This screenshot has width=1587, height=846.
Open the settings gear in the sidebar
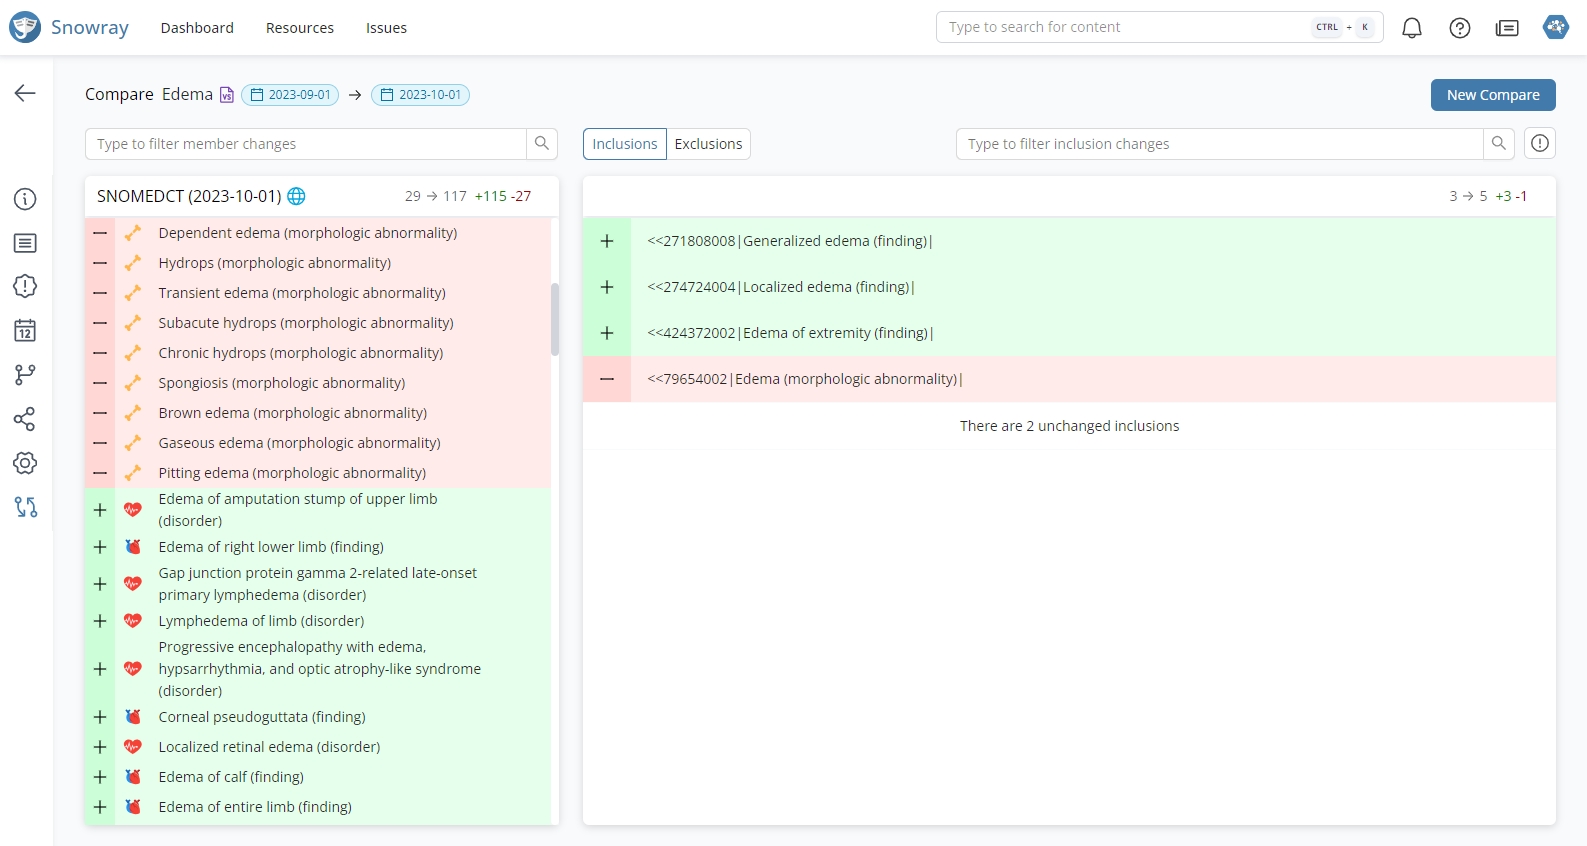coord(25,463)
